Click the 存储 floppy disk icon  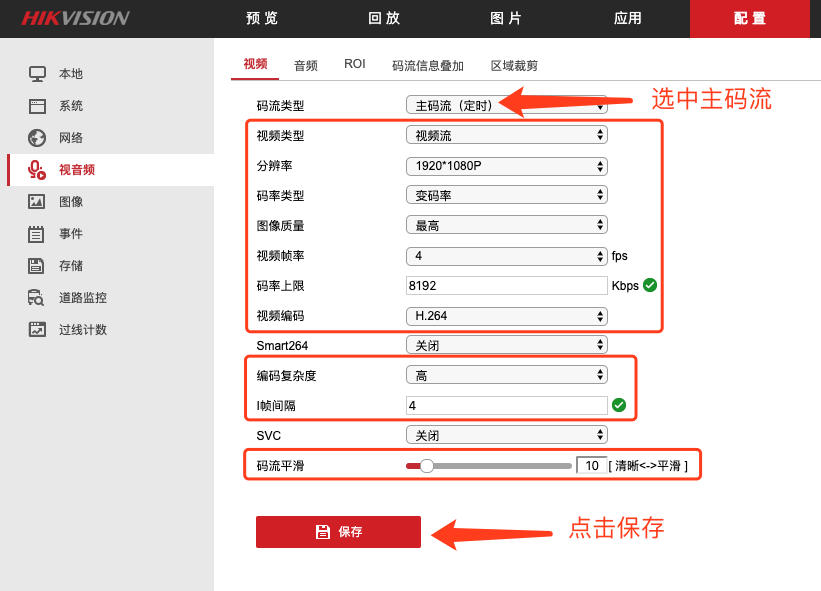coord(37,266)
